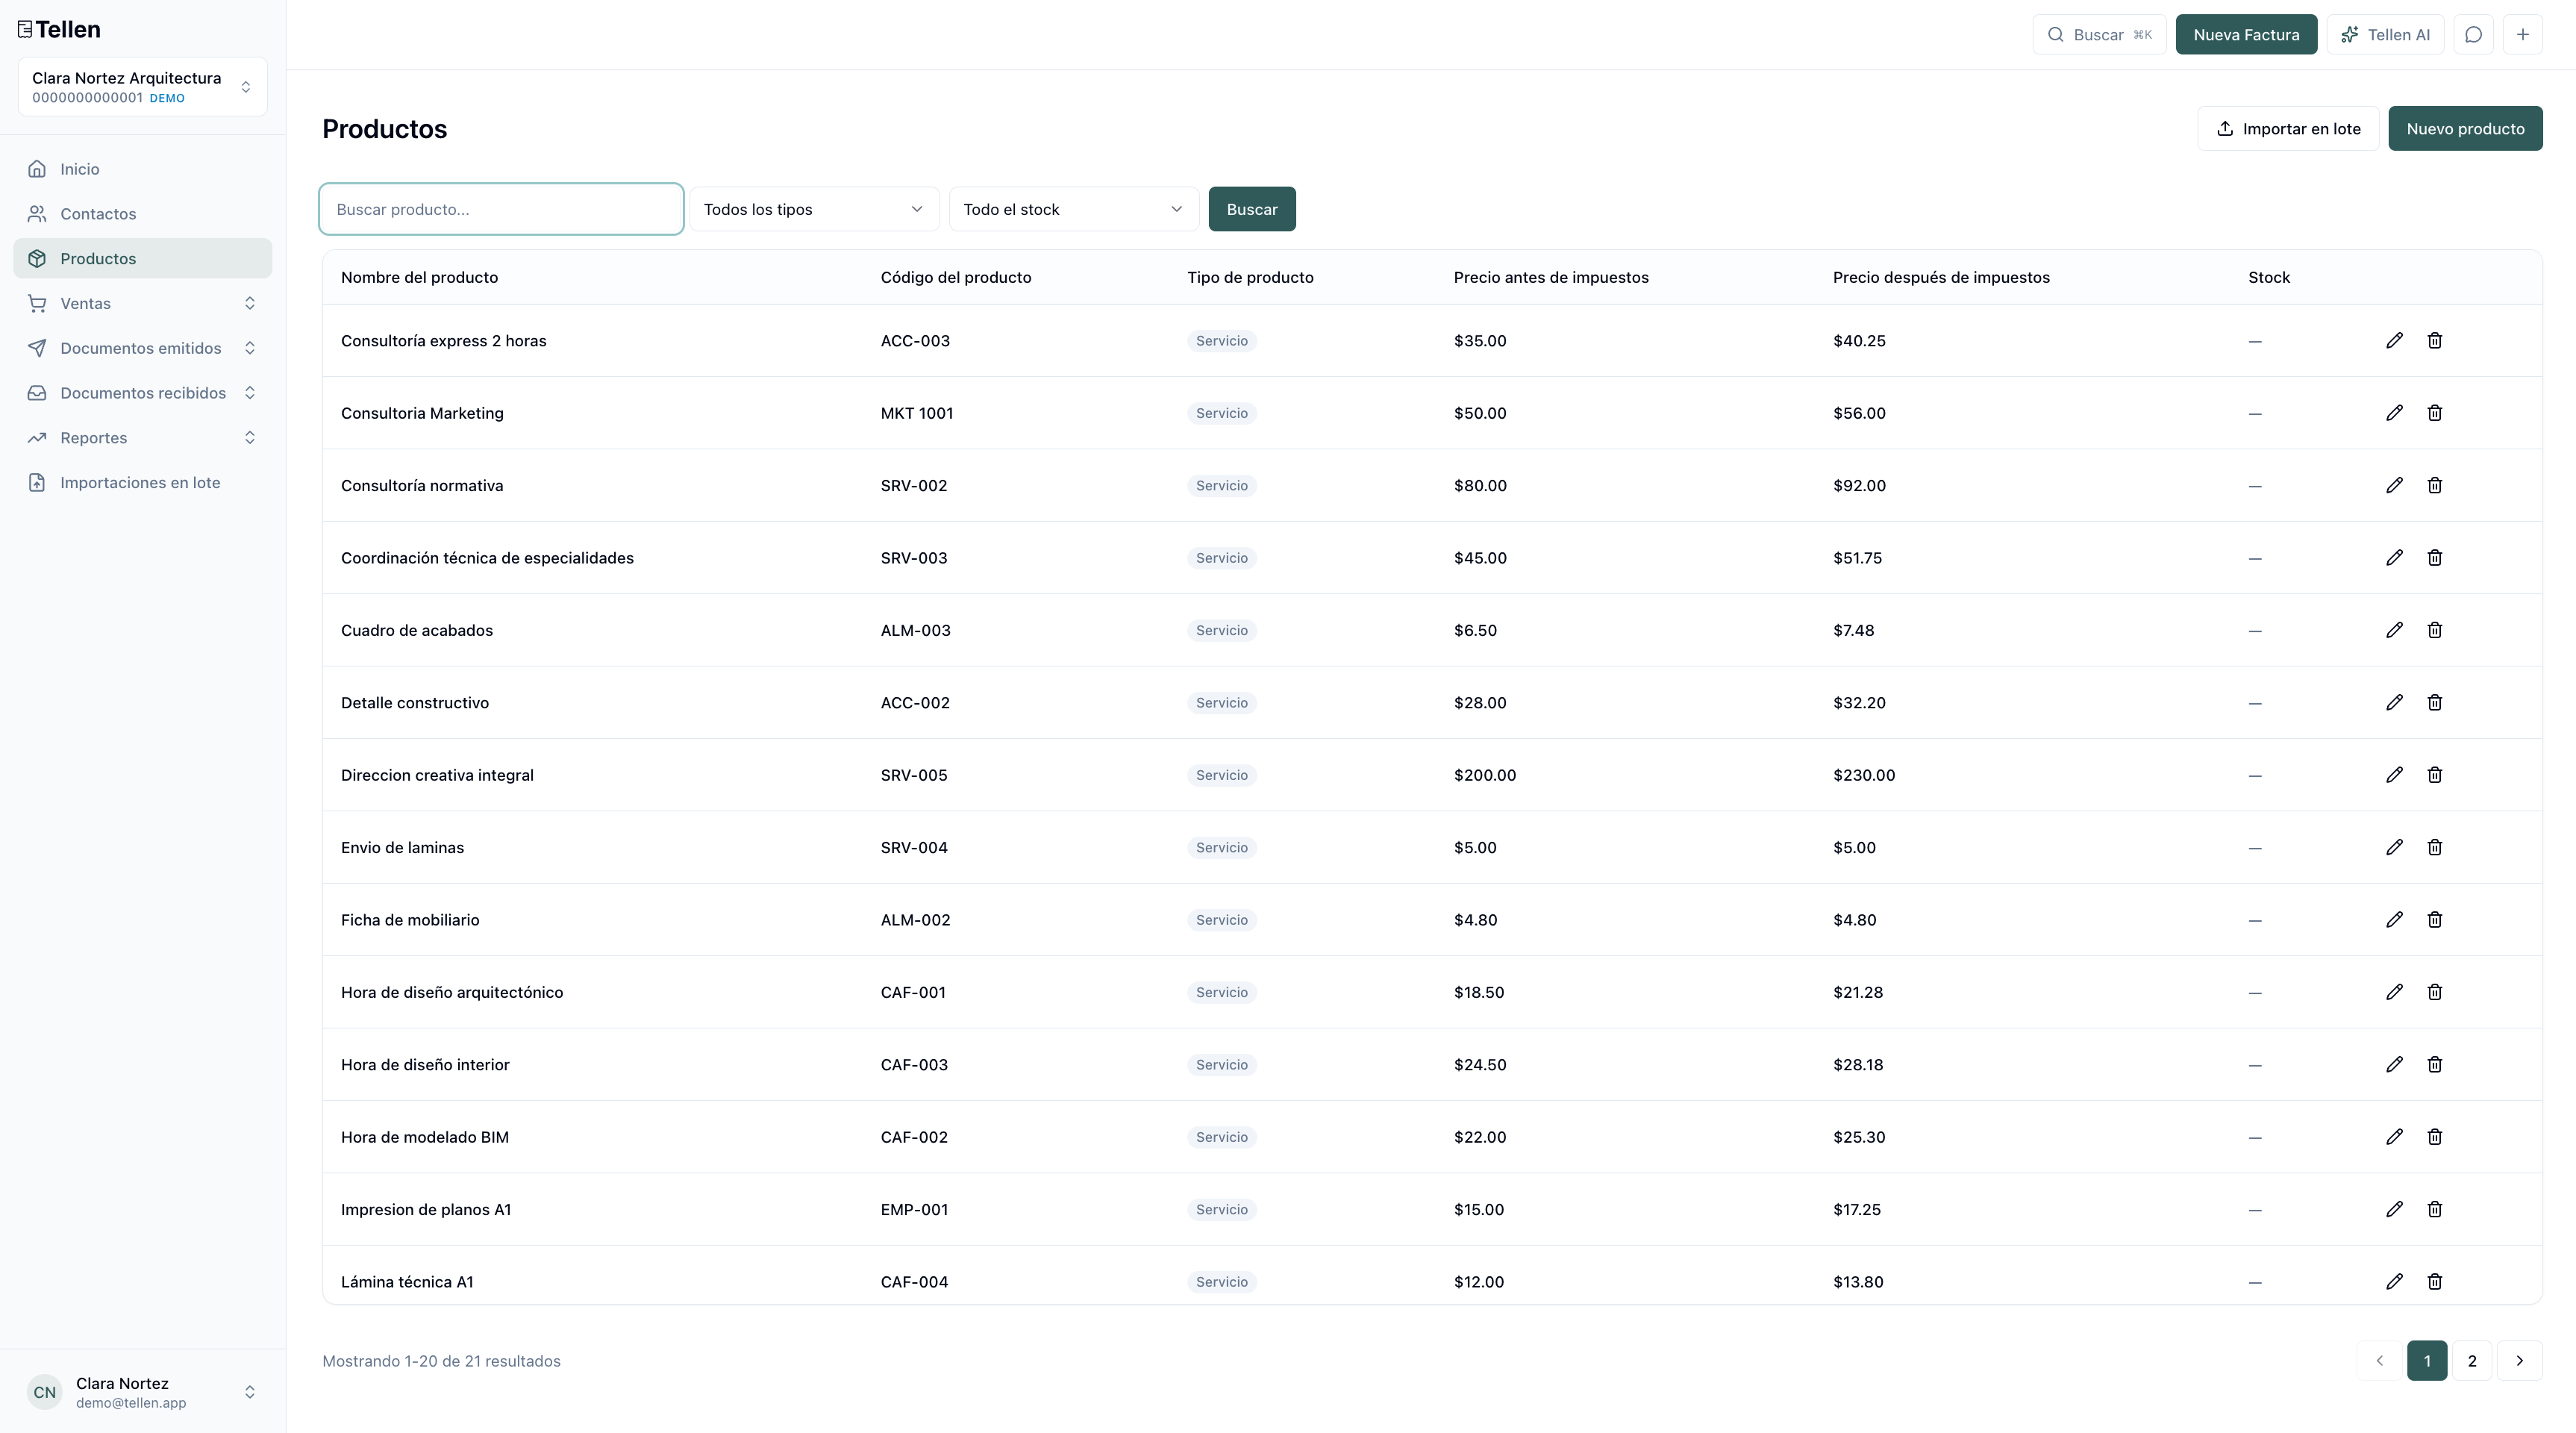Screen dimensions: 2576x1433
Task: Click next page arrow
Action: [2519, 1361]
